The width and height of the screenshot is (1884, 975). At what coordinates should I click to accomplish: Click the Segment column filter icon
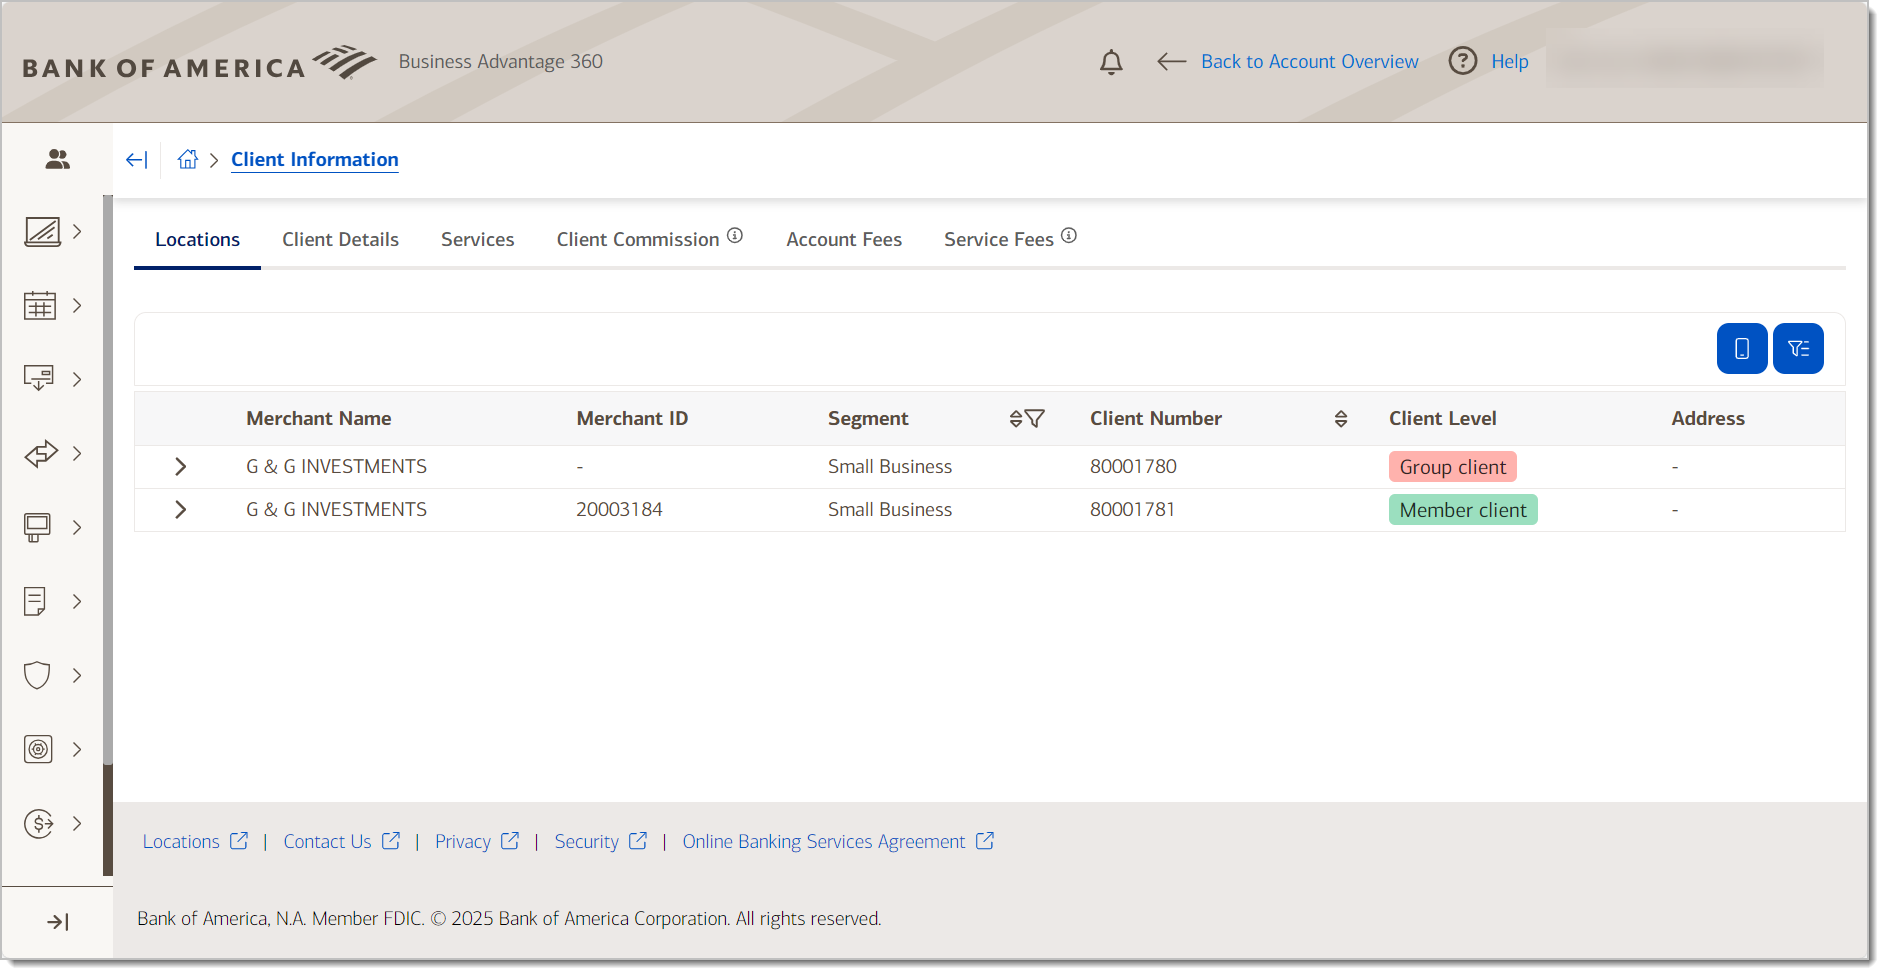coord(1035,419)
